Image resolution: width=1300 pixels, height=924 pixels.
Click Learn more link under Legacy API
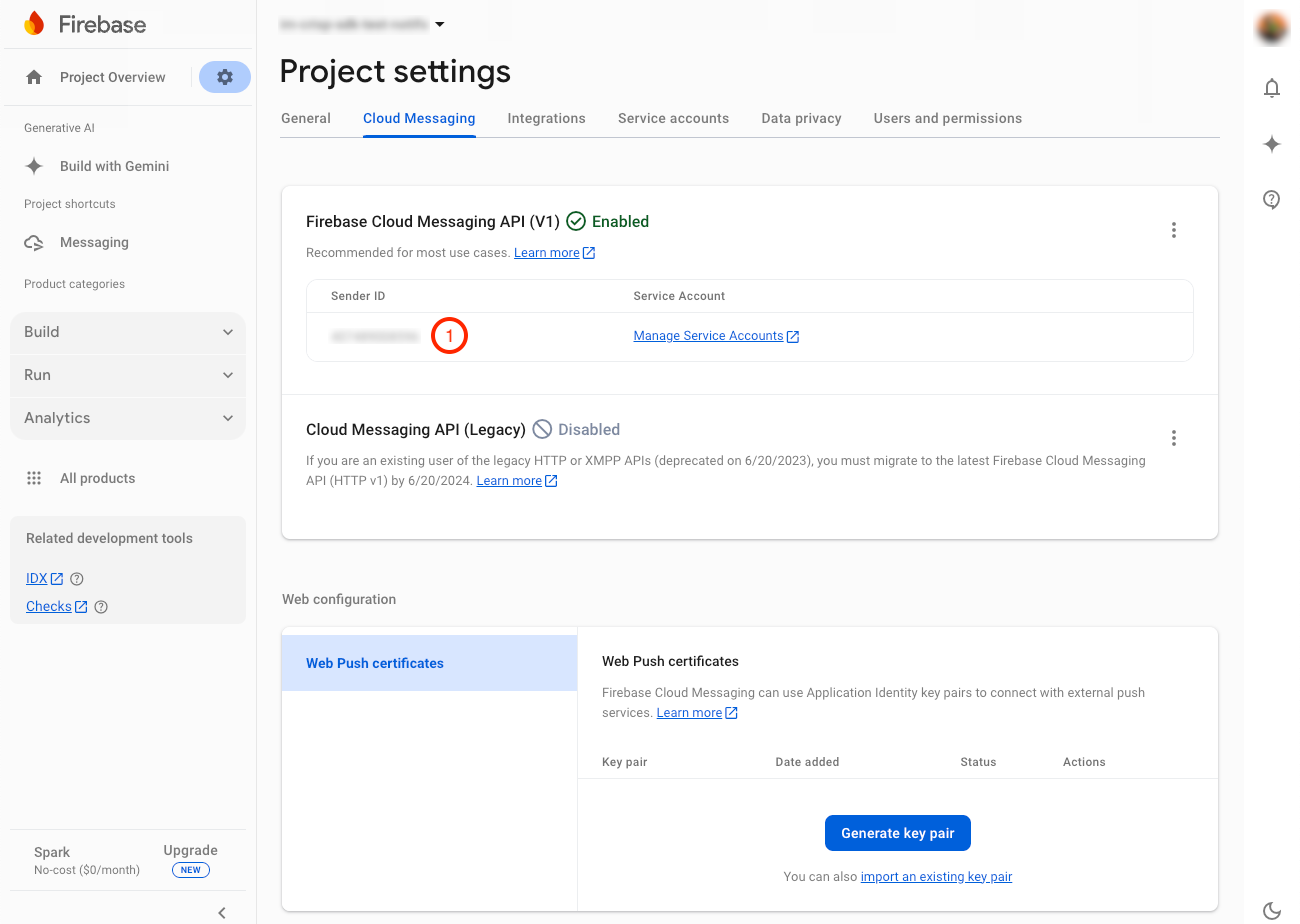click(x=509, y=481)
